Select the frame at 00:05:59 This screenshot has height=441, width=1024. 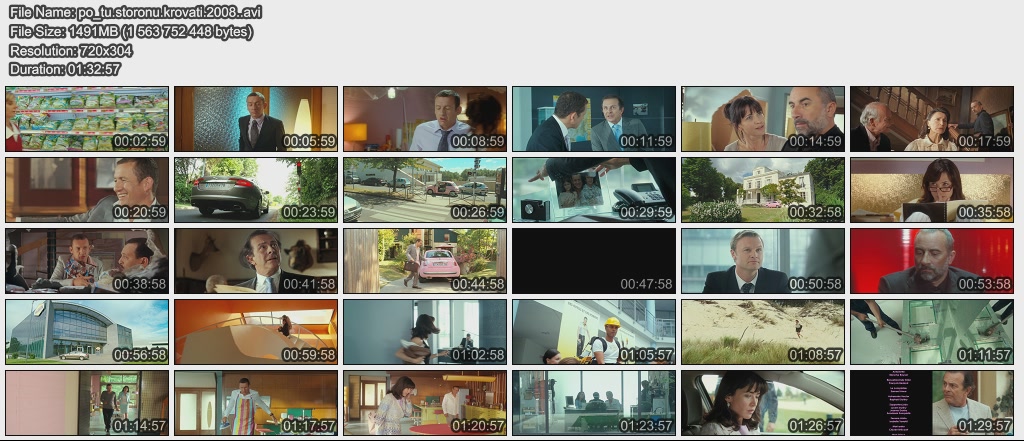point(256,119)
